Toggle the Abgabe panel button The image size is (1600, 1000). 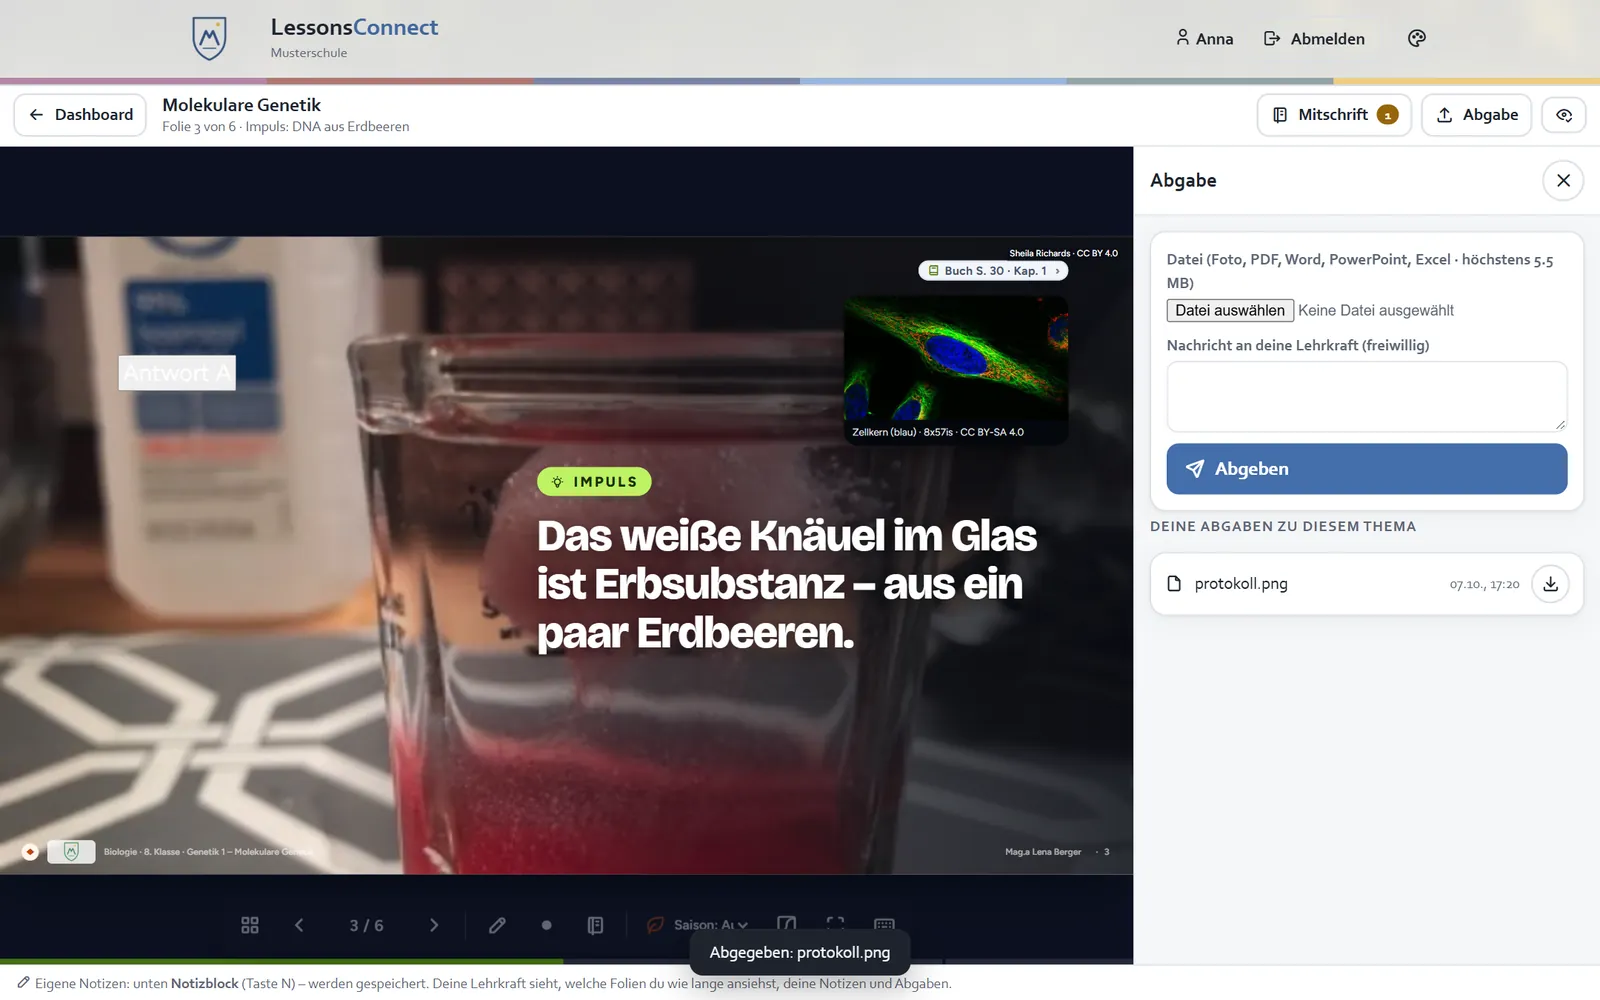pyautogui.click(x=1477, y=115)
